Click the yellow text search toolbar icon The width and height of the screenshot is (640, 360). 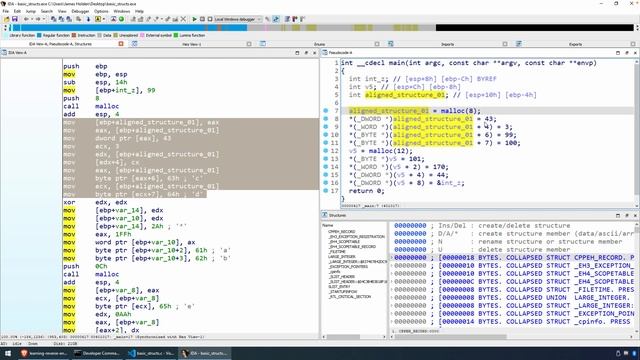click(98, 19)
